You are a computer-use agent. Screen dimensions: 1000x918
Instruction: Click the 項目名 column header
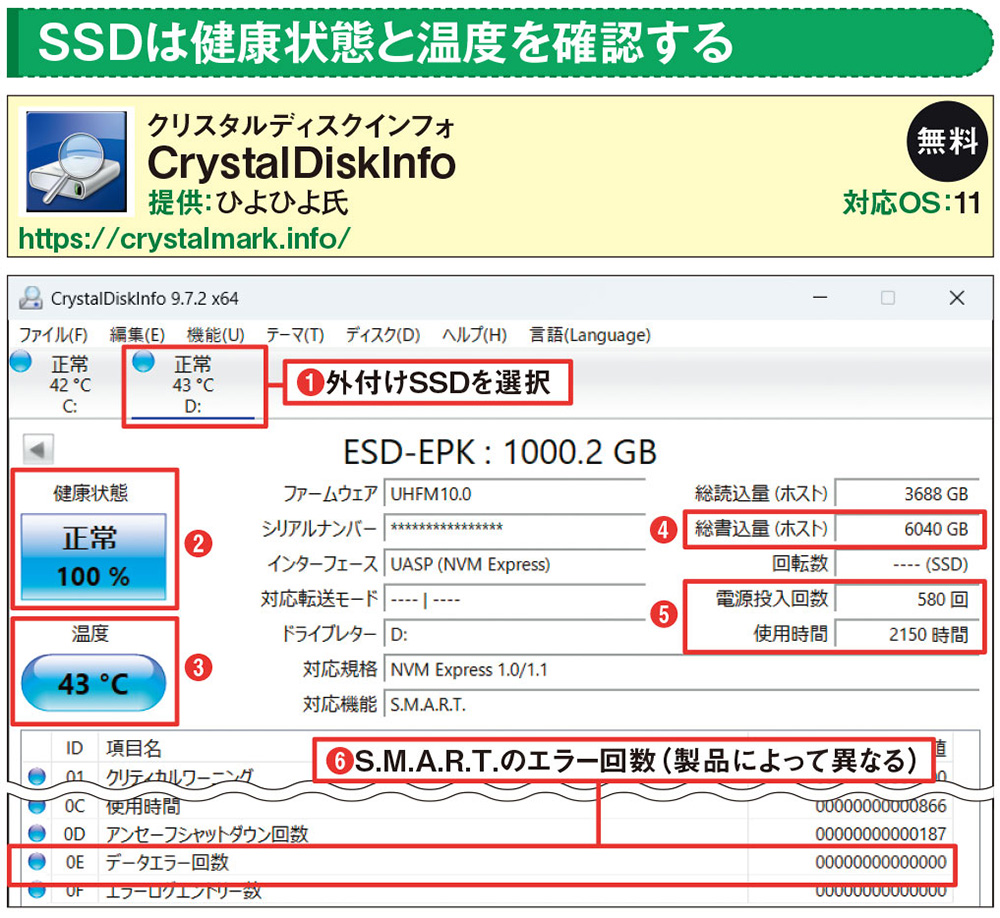point(134,748)
